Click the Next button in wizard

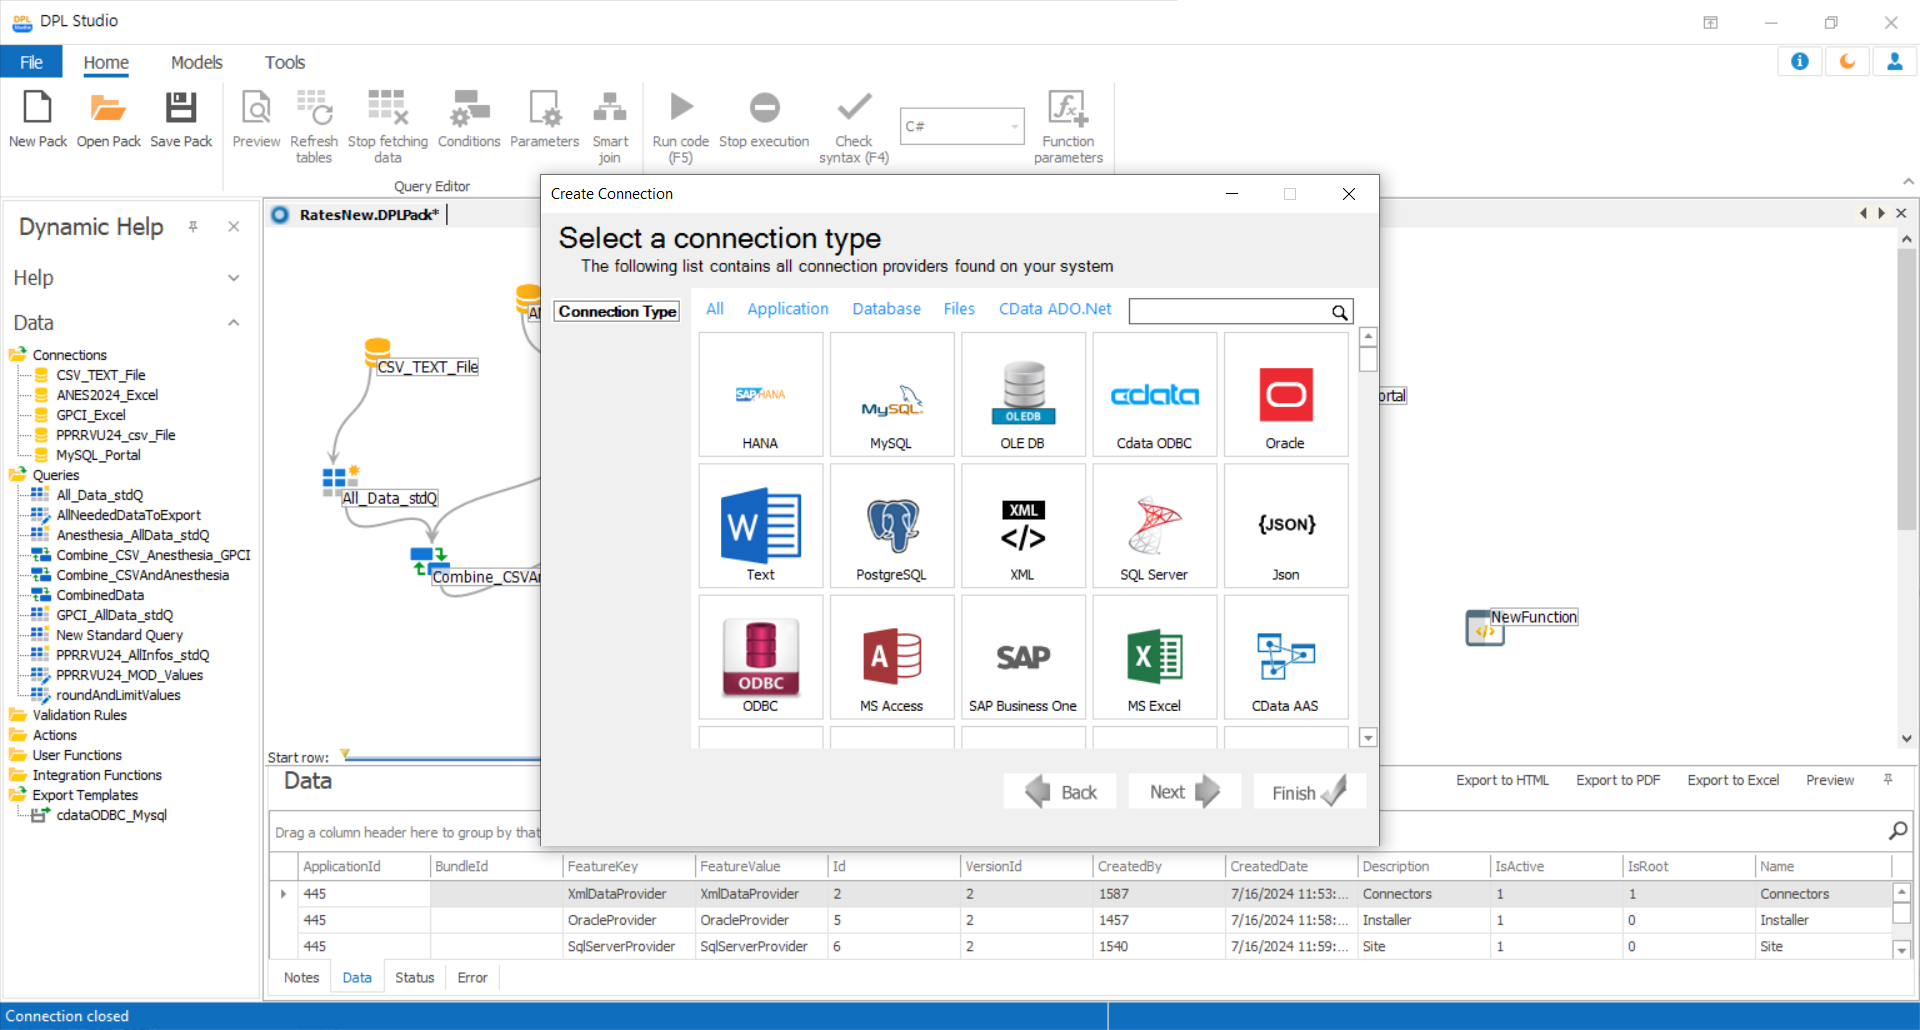click(x=1184, y=792)
